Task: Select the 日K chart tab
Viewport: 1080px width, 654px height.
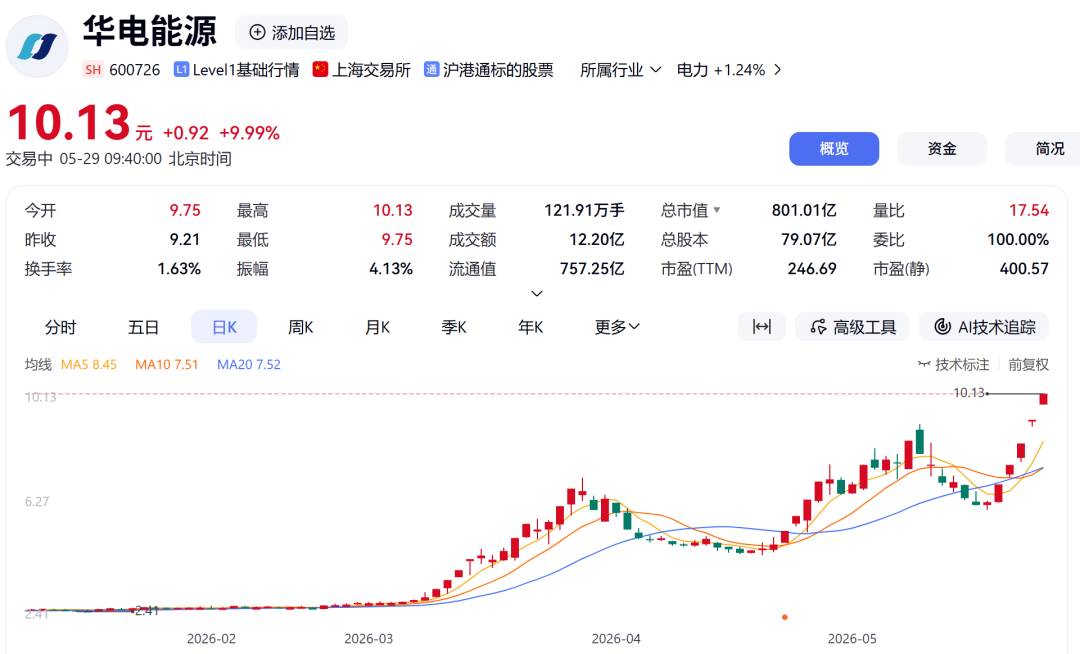Action: tap(224, 327)
